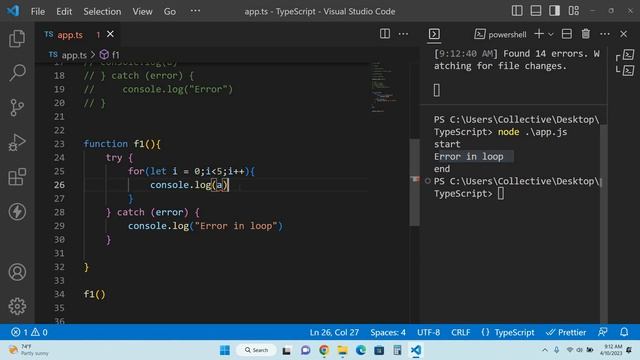Image resolution: width=640 pixels, height=360 pixels.
Task: Open notifications bell in status bar
Action: click(x=624, y=332)
